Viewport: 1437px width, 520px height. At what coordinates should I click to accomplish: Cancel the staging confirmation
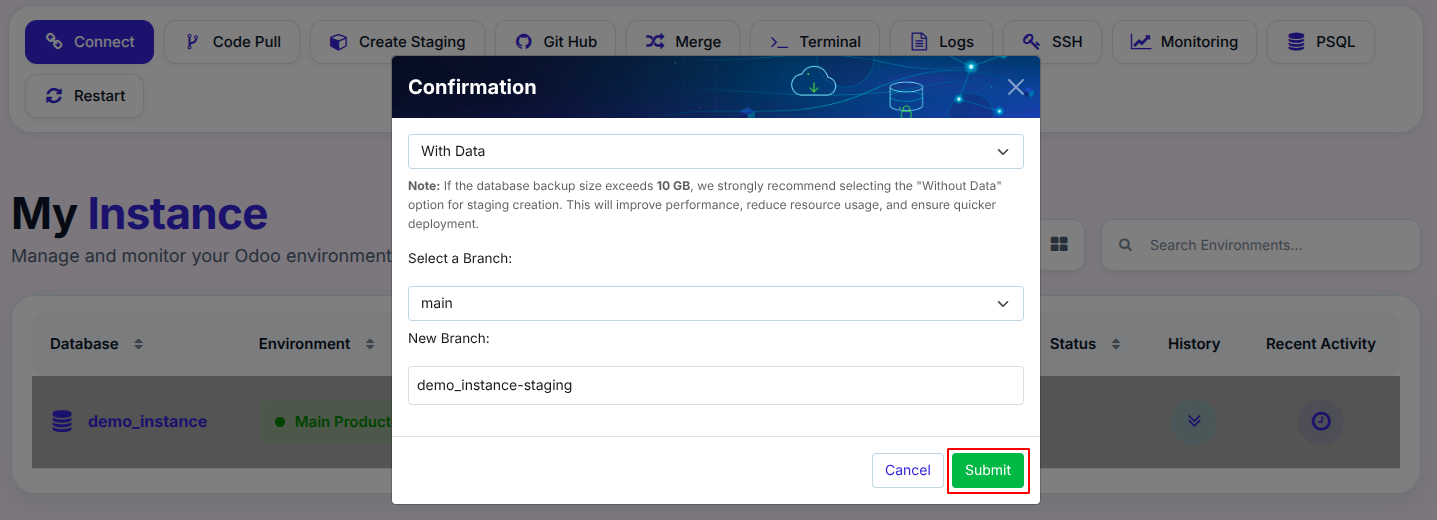(908, 470)
